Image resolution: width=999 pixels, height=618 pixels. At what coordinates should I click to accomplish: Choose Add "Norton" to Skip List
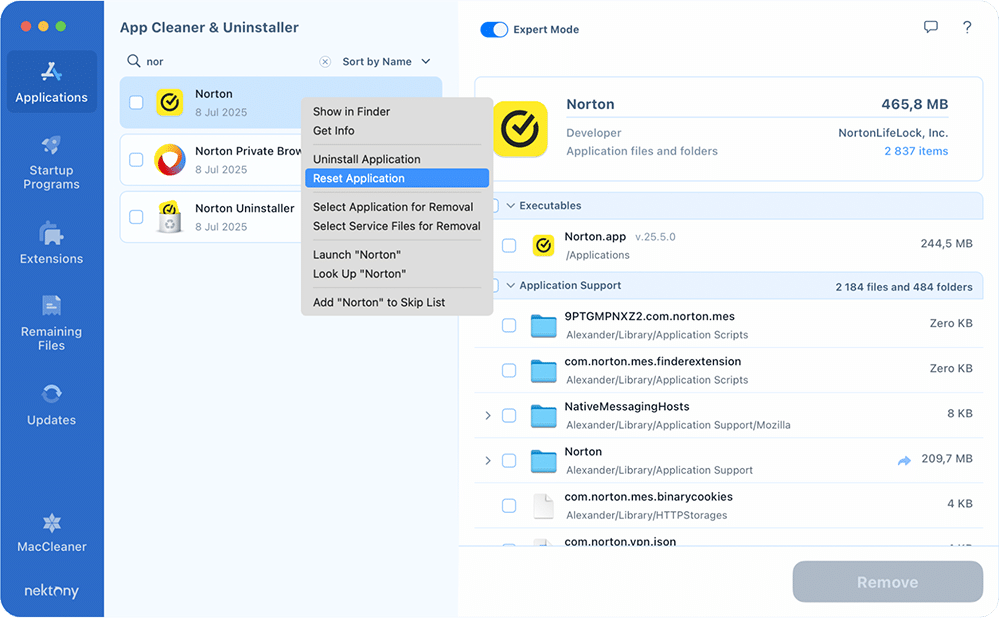[397, 303]
